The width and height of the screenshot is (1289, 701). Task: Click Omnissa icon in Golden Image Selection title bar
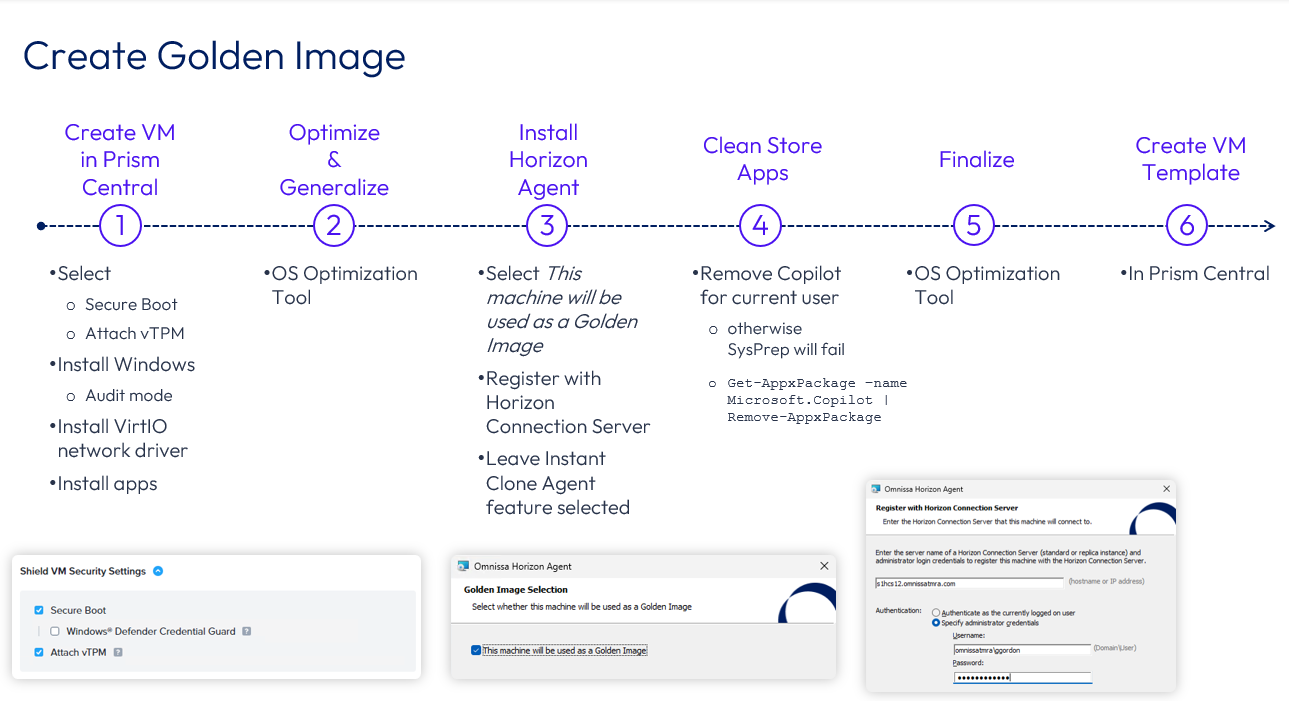point(463,566)
